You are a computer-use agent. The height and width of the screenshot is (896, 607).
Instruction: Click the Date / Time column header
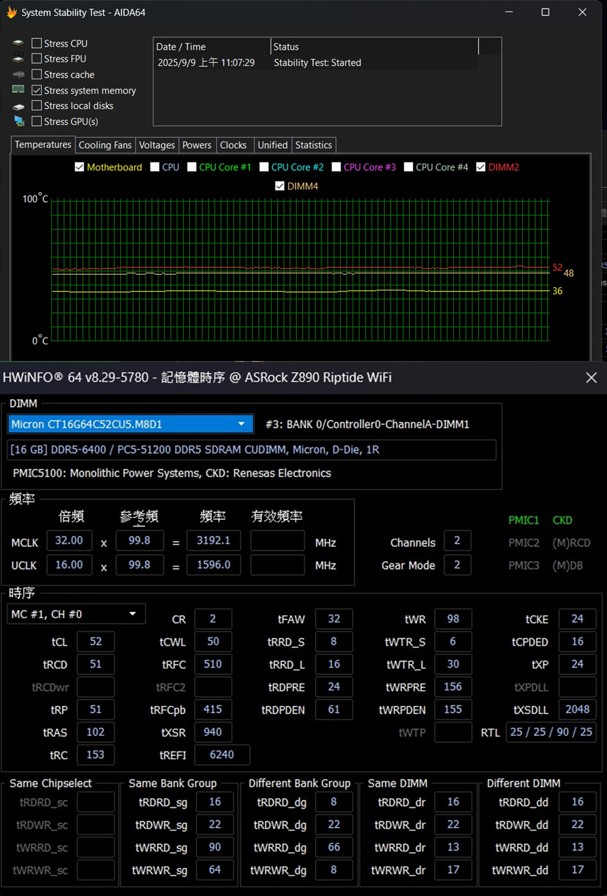[212, 47]
